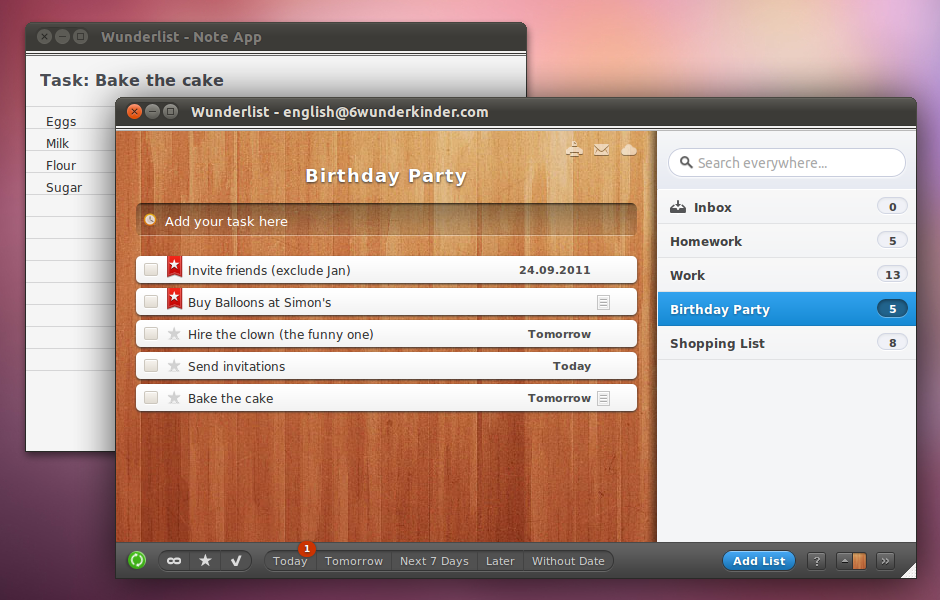This screenshot has width=940, height=600.
Task: Click the Inbox tray icon
Action: pos(678,207)
